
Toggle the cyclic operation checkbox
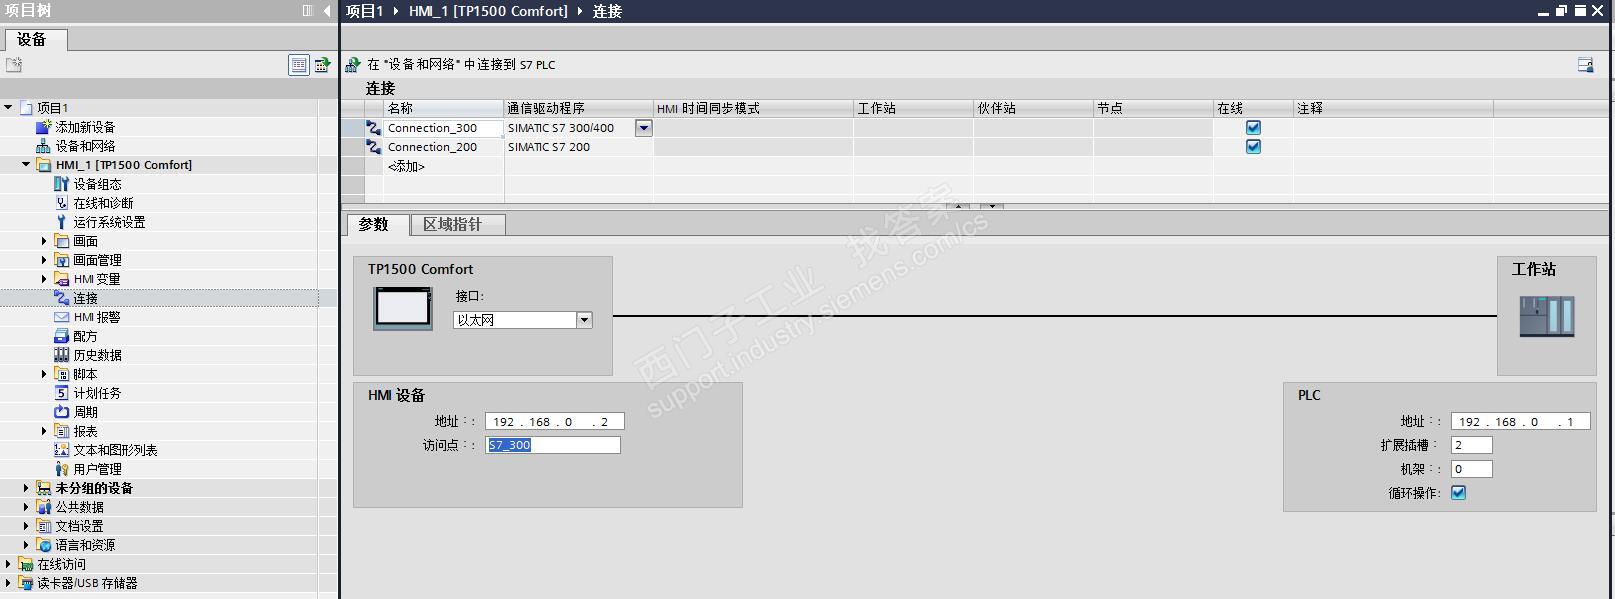point(1458,493)
